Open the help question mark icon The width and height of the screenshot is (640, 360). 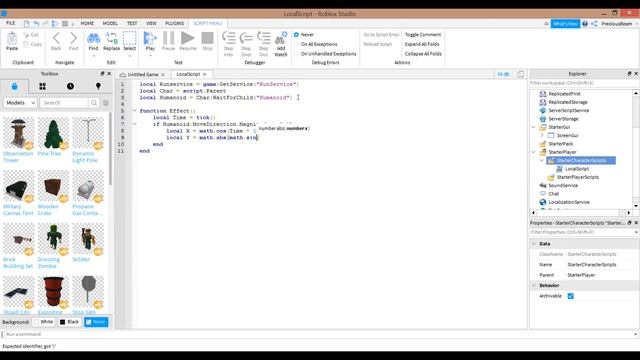[585, 24]
